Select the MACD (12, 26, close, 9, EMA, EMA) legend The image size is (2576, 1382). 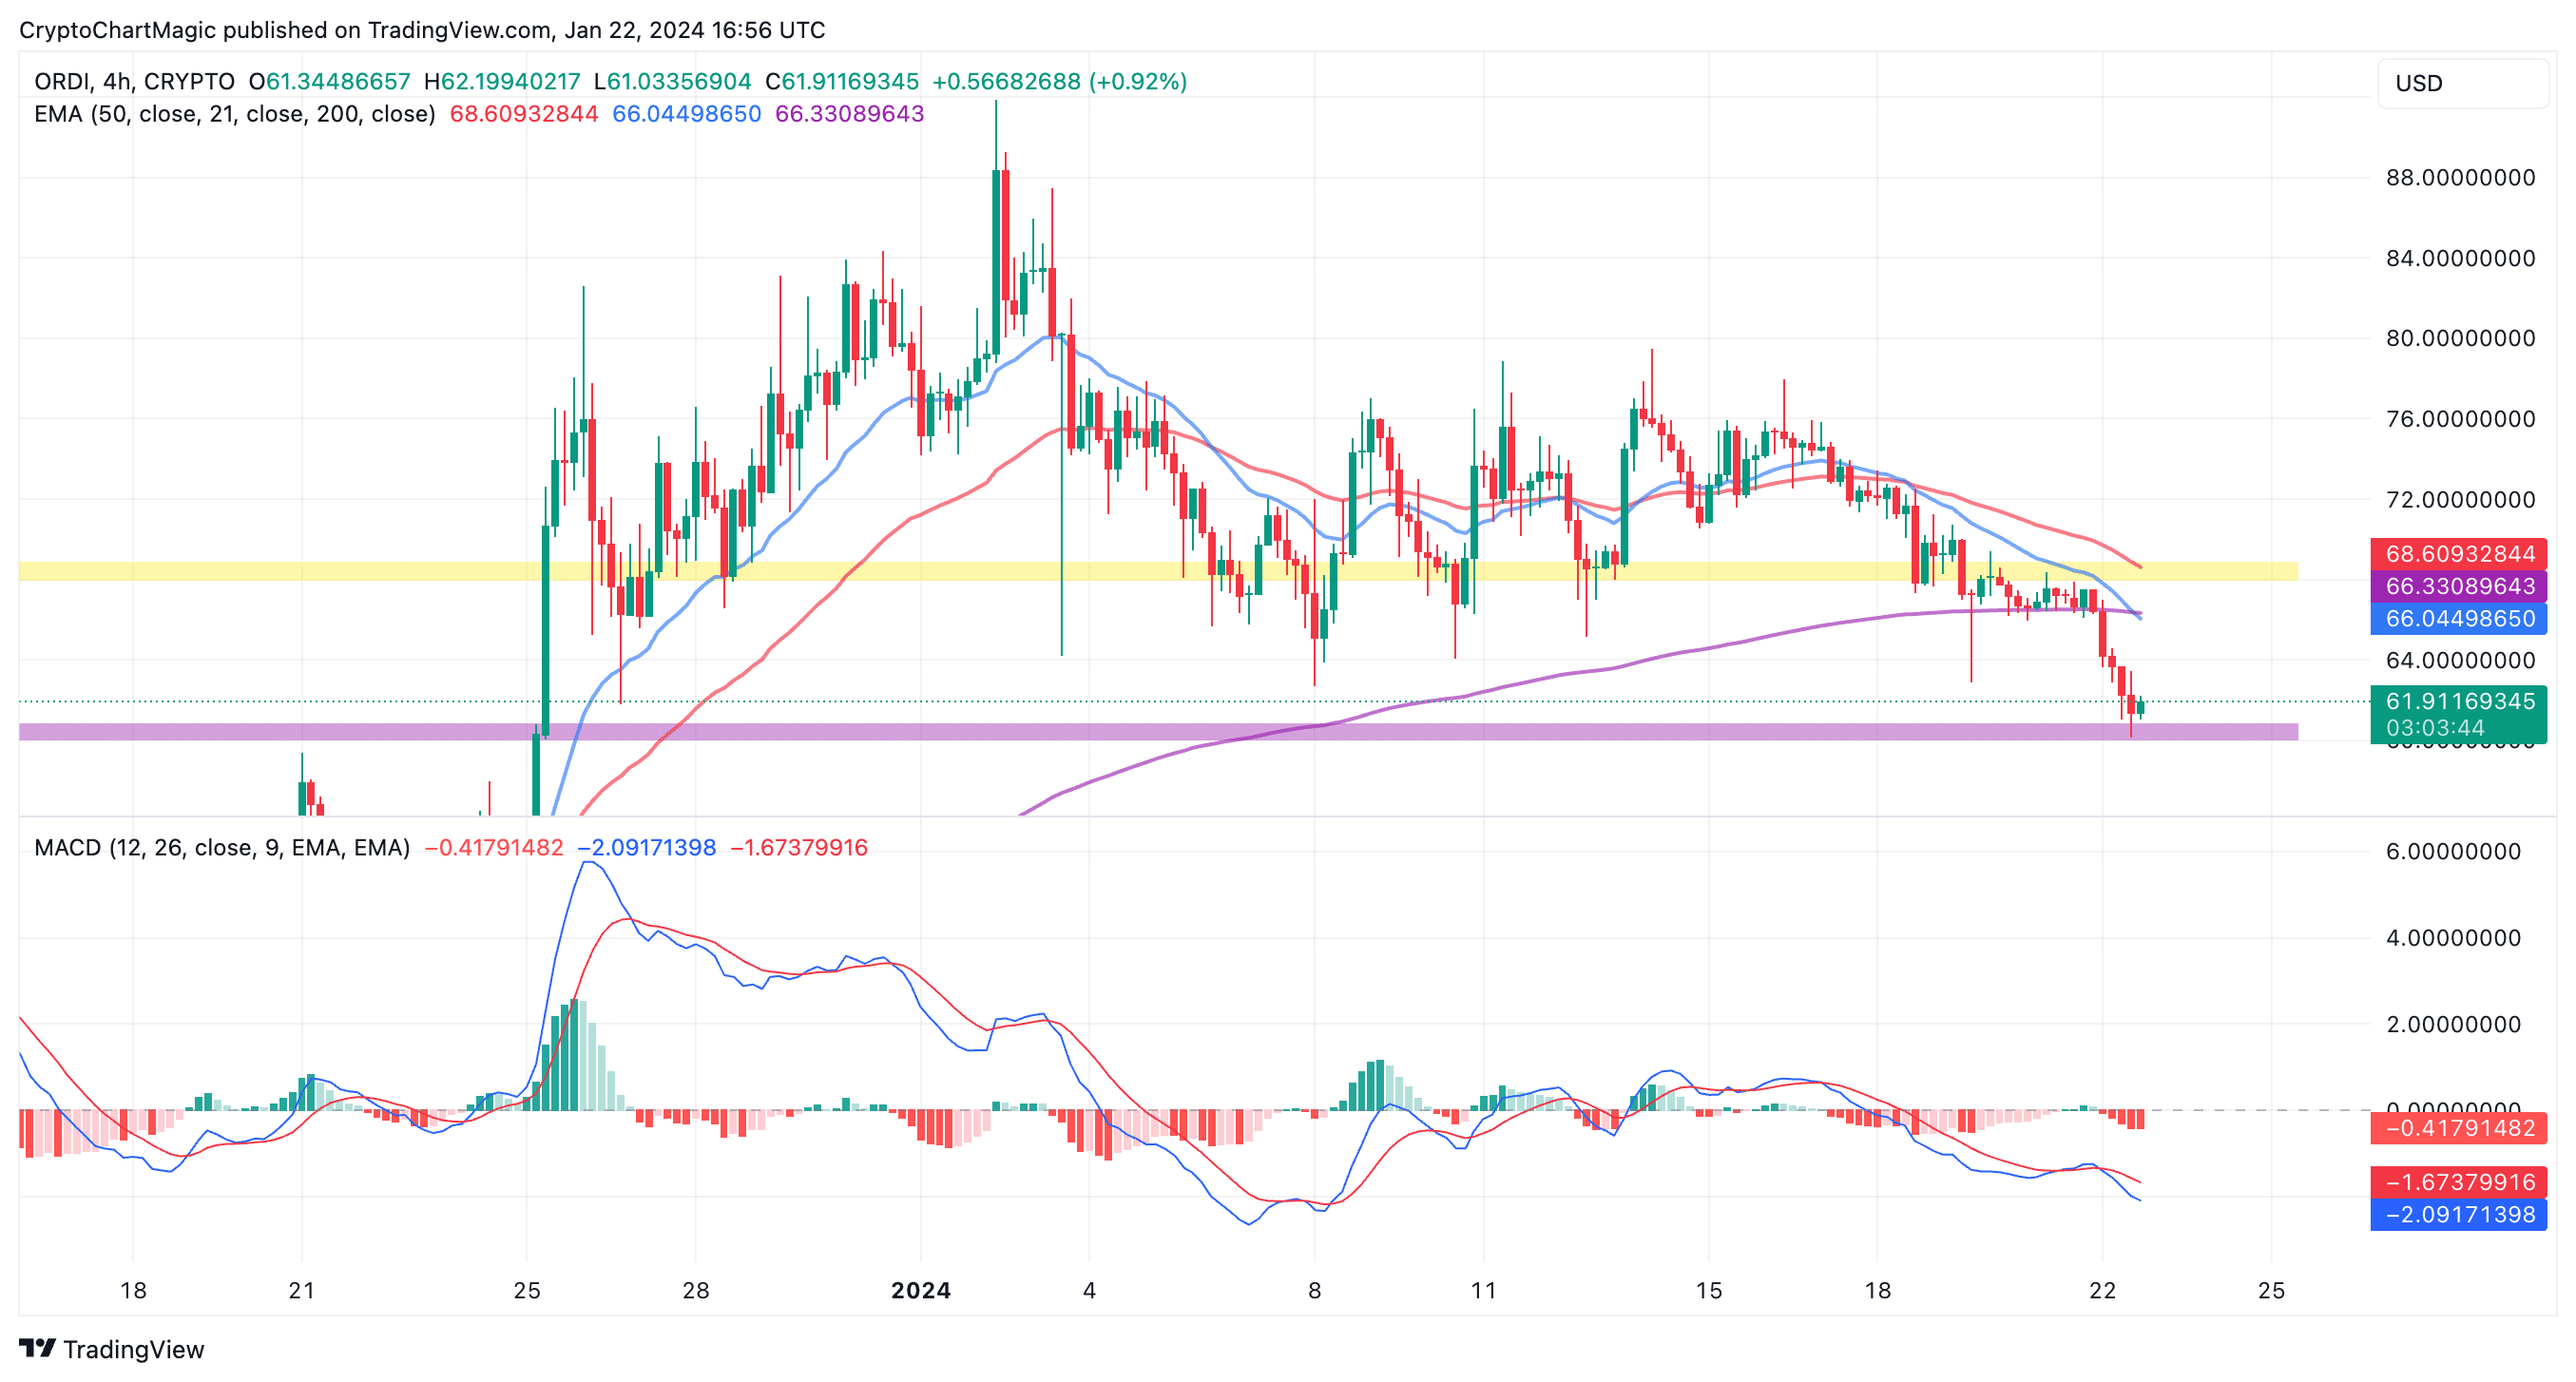point(222,848)
